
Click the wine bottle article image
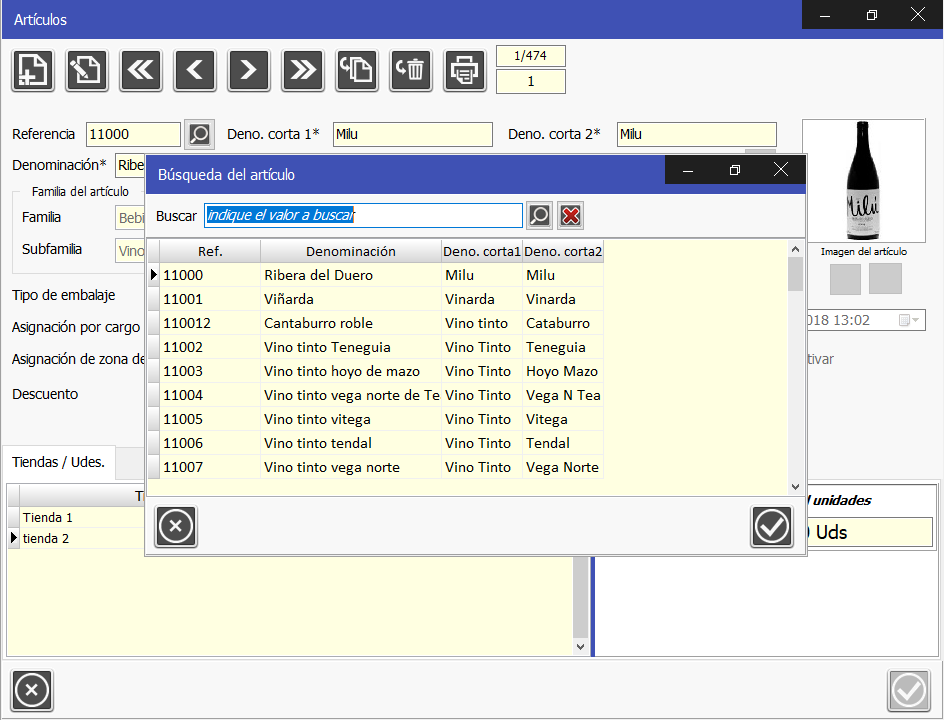[x=863, y=182]
